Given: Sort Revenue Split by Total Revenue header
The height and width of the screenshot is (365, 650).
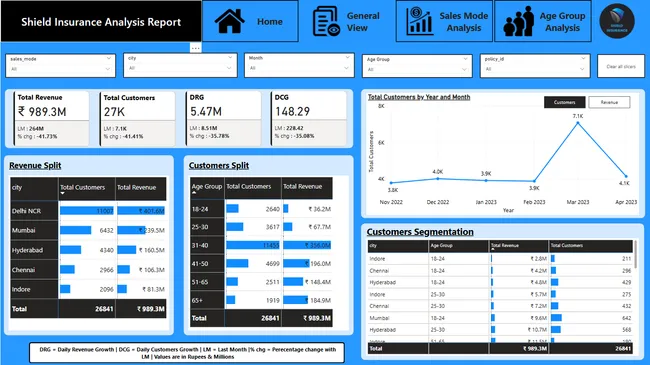Looking at the screenshot, I should click(x=141, y=188).
